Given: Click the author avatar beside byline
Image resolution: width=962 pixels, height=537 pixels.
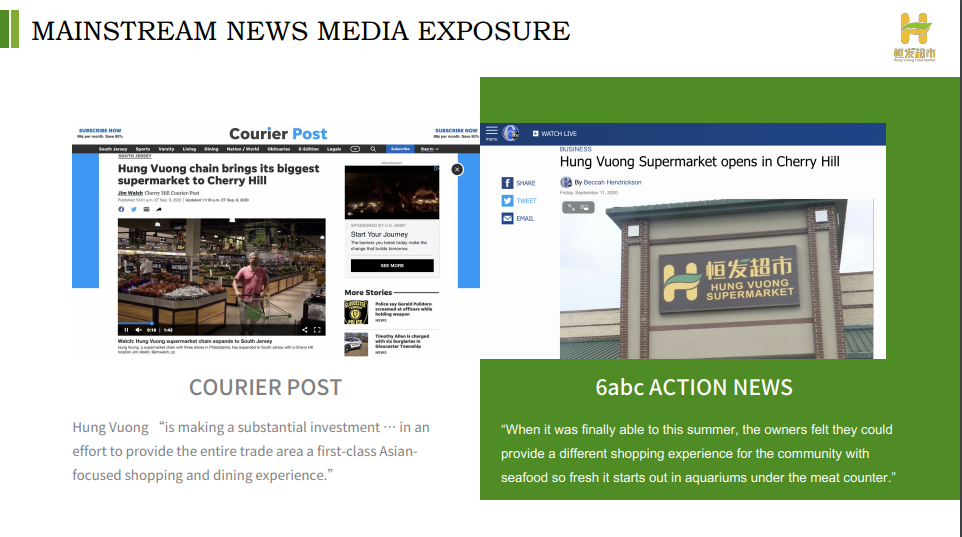Looking at the screenshot, I should coord(566,182).
